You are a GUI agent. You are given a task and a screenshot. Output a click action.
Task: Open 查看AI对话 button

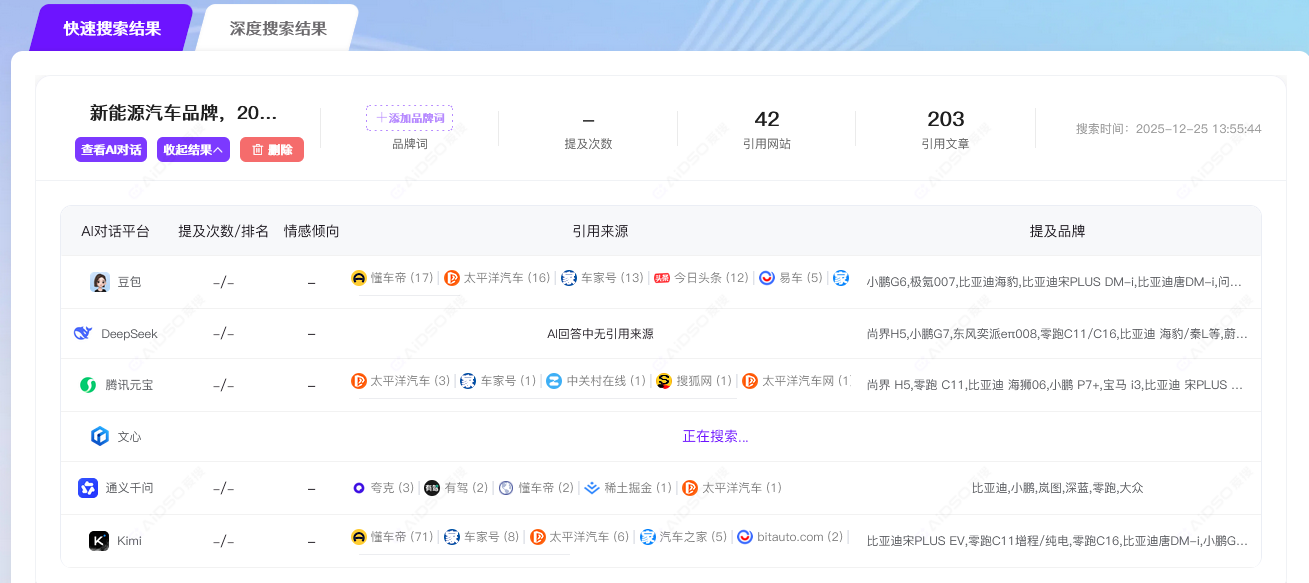110,150
